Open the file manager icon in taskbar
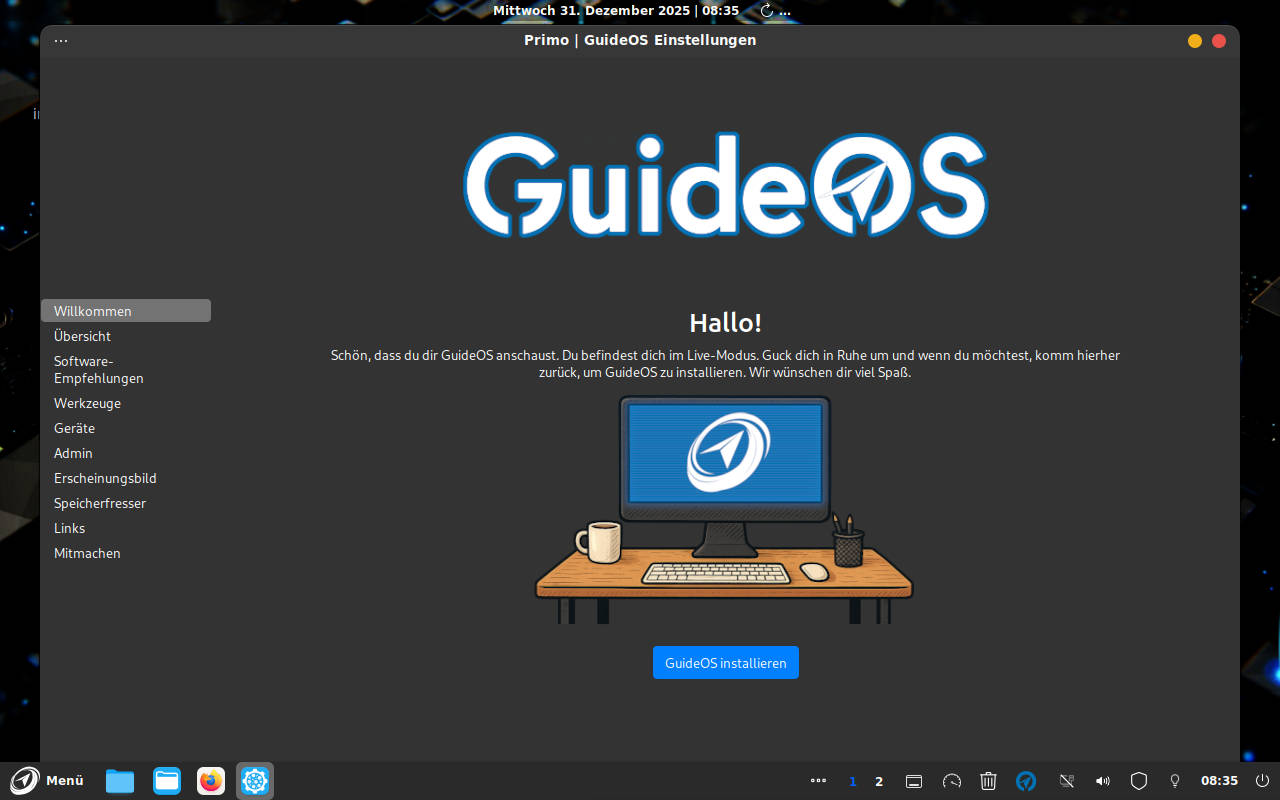The height and width of the screenshot is (800, 1280). click(x=166, y=781)
